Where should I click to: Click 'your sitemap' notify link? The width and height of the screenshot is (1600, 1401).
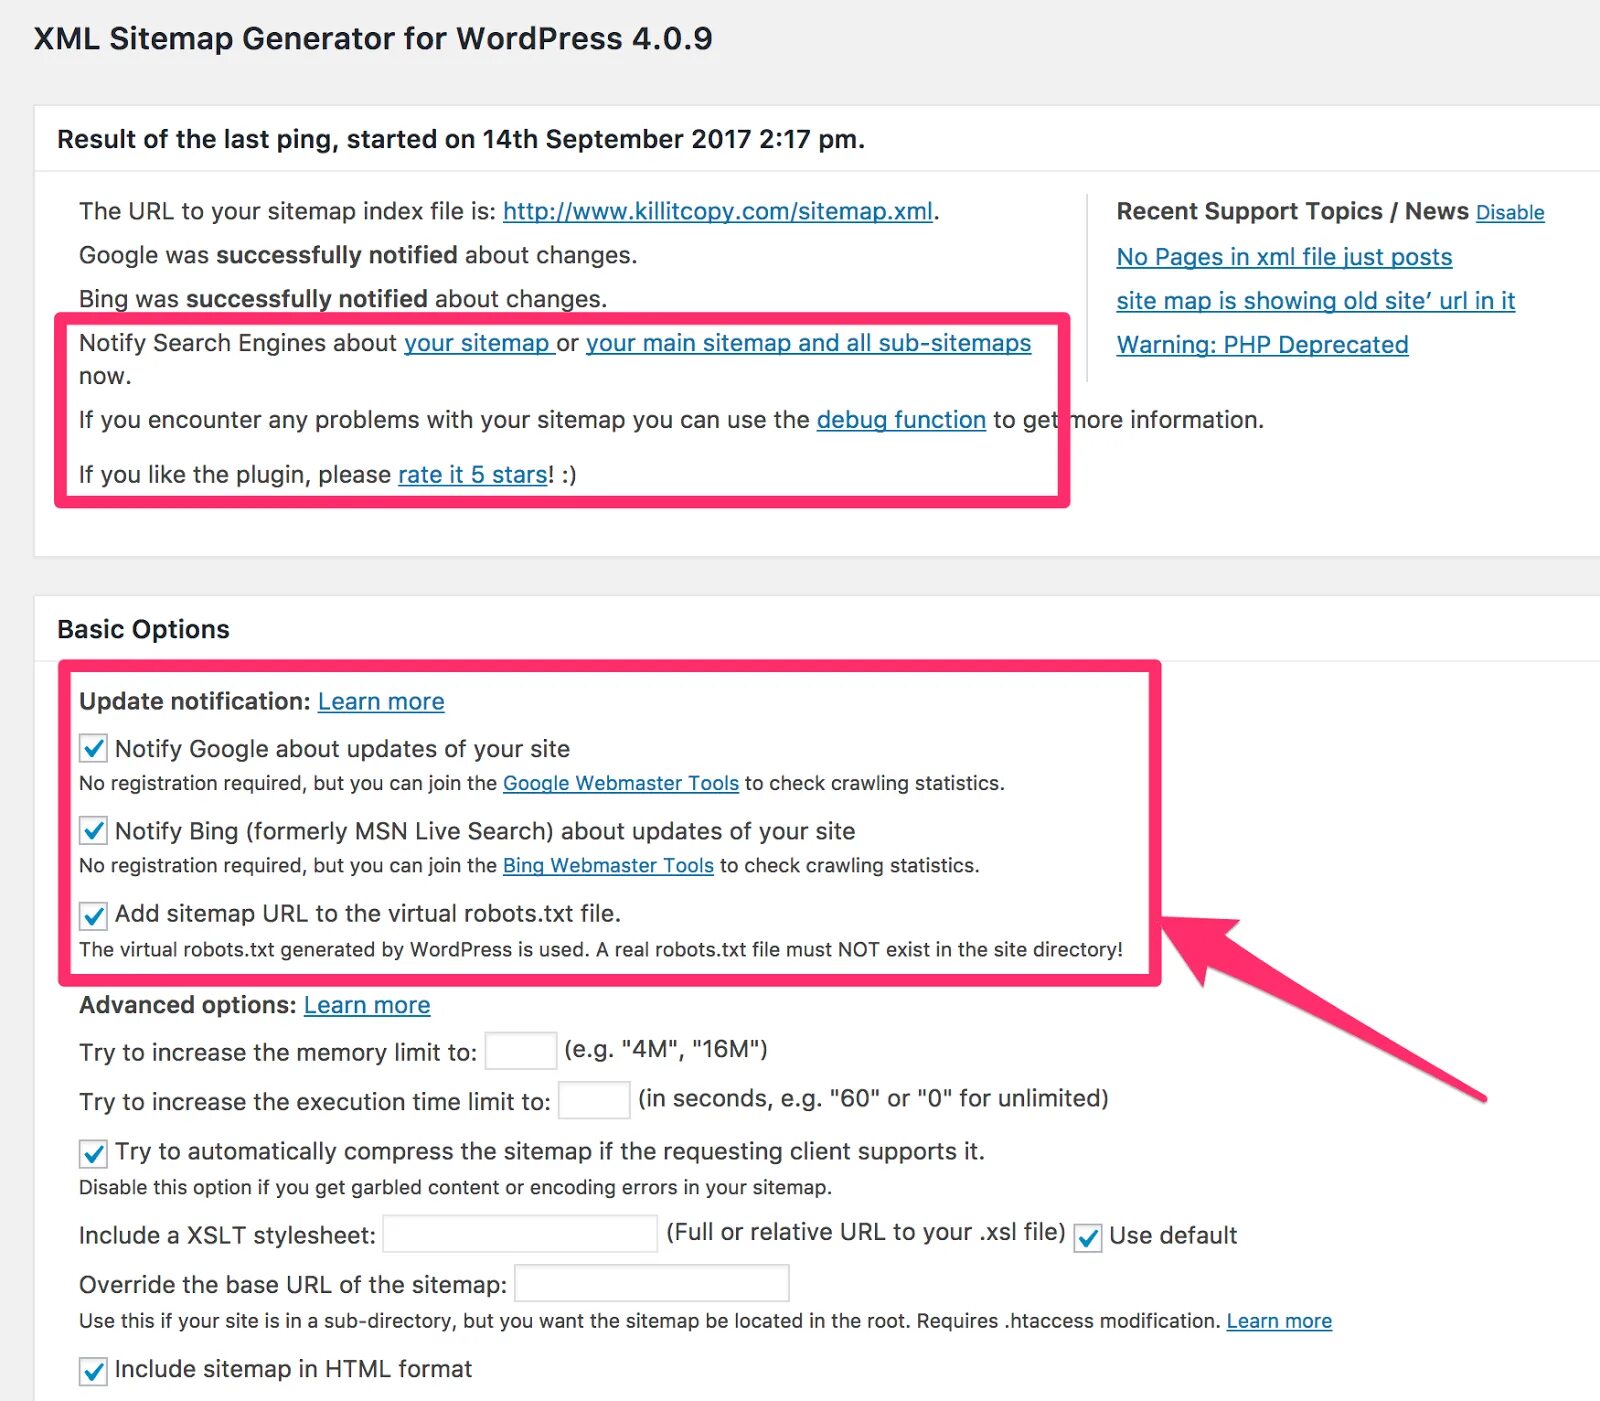point(479,343)
